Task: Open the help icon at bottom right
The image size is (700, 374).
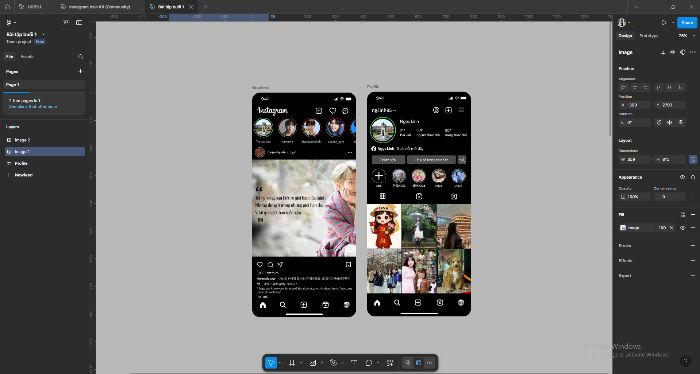Action: pos(685,361)
